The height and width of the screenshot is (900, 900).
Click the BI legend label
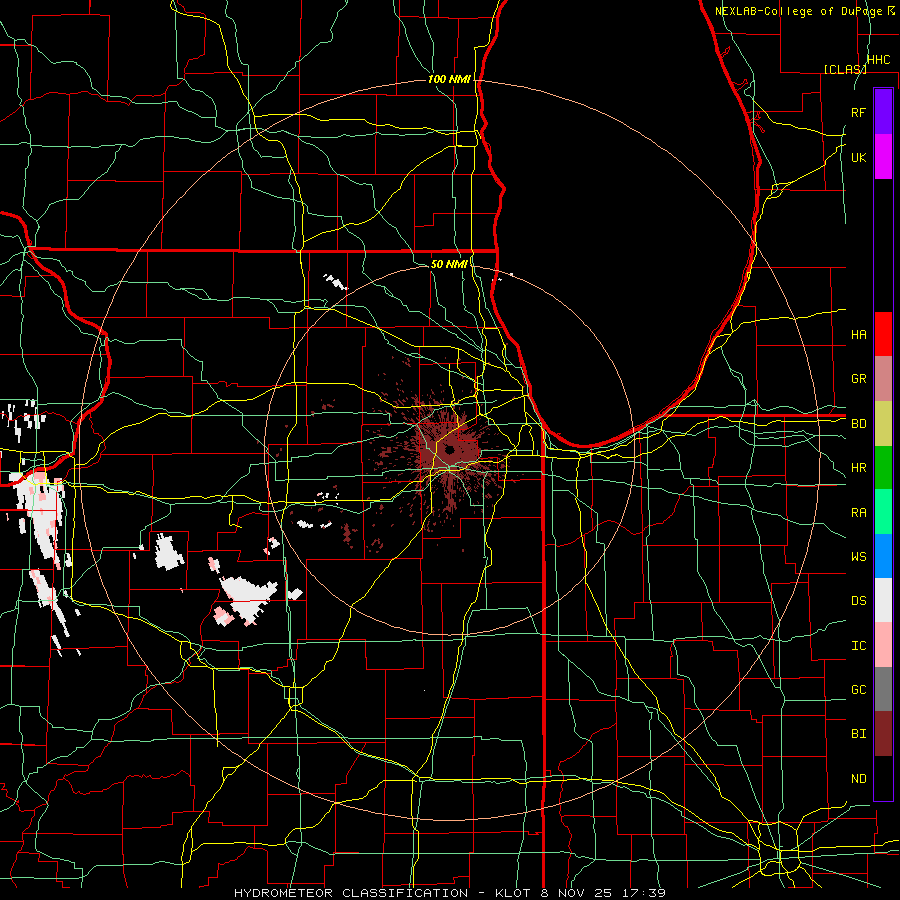[859, 734]
